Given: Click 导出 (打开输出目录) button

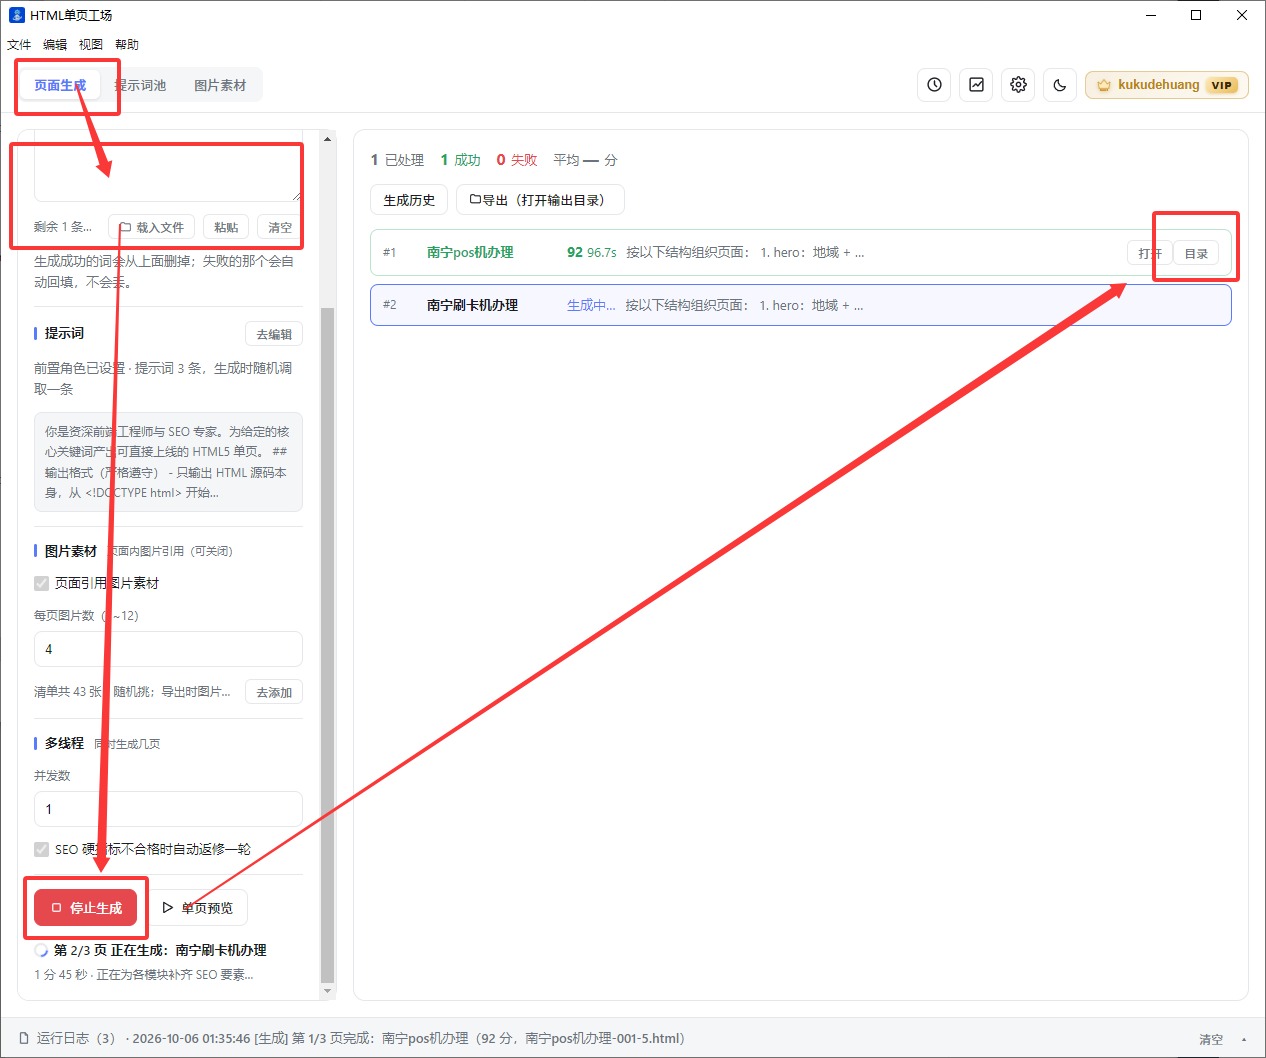Looking at the screenshot, I should click(x=540, y=200).
